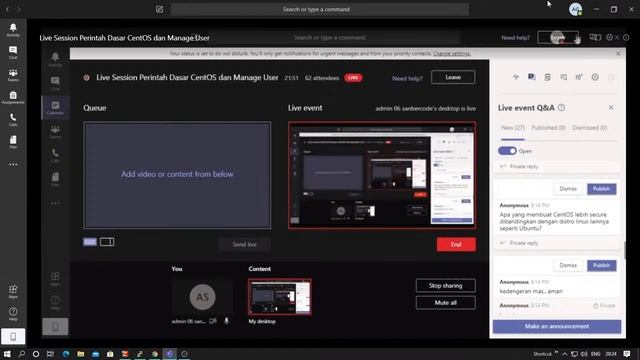The image size is (640, 360).
Task: Expand ellipsis in the inner shared-screen rail
Action: click(x=55, y=203)
